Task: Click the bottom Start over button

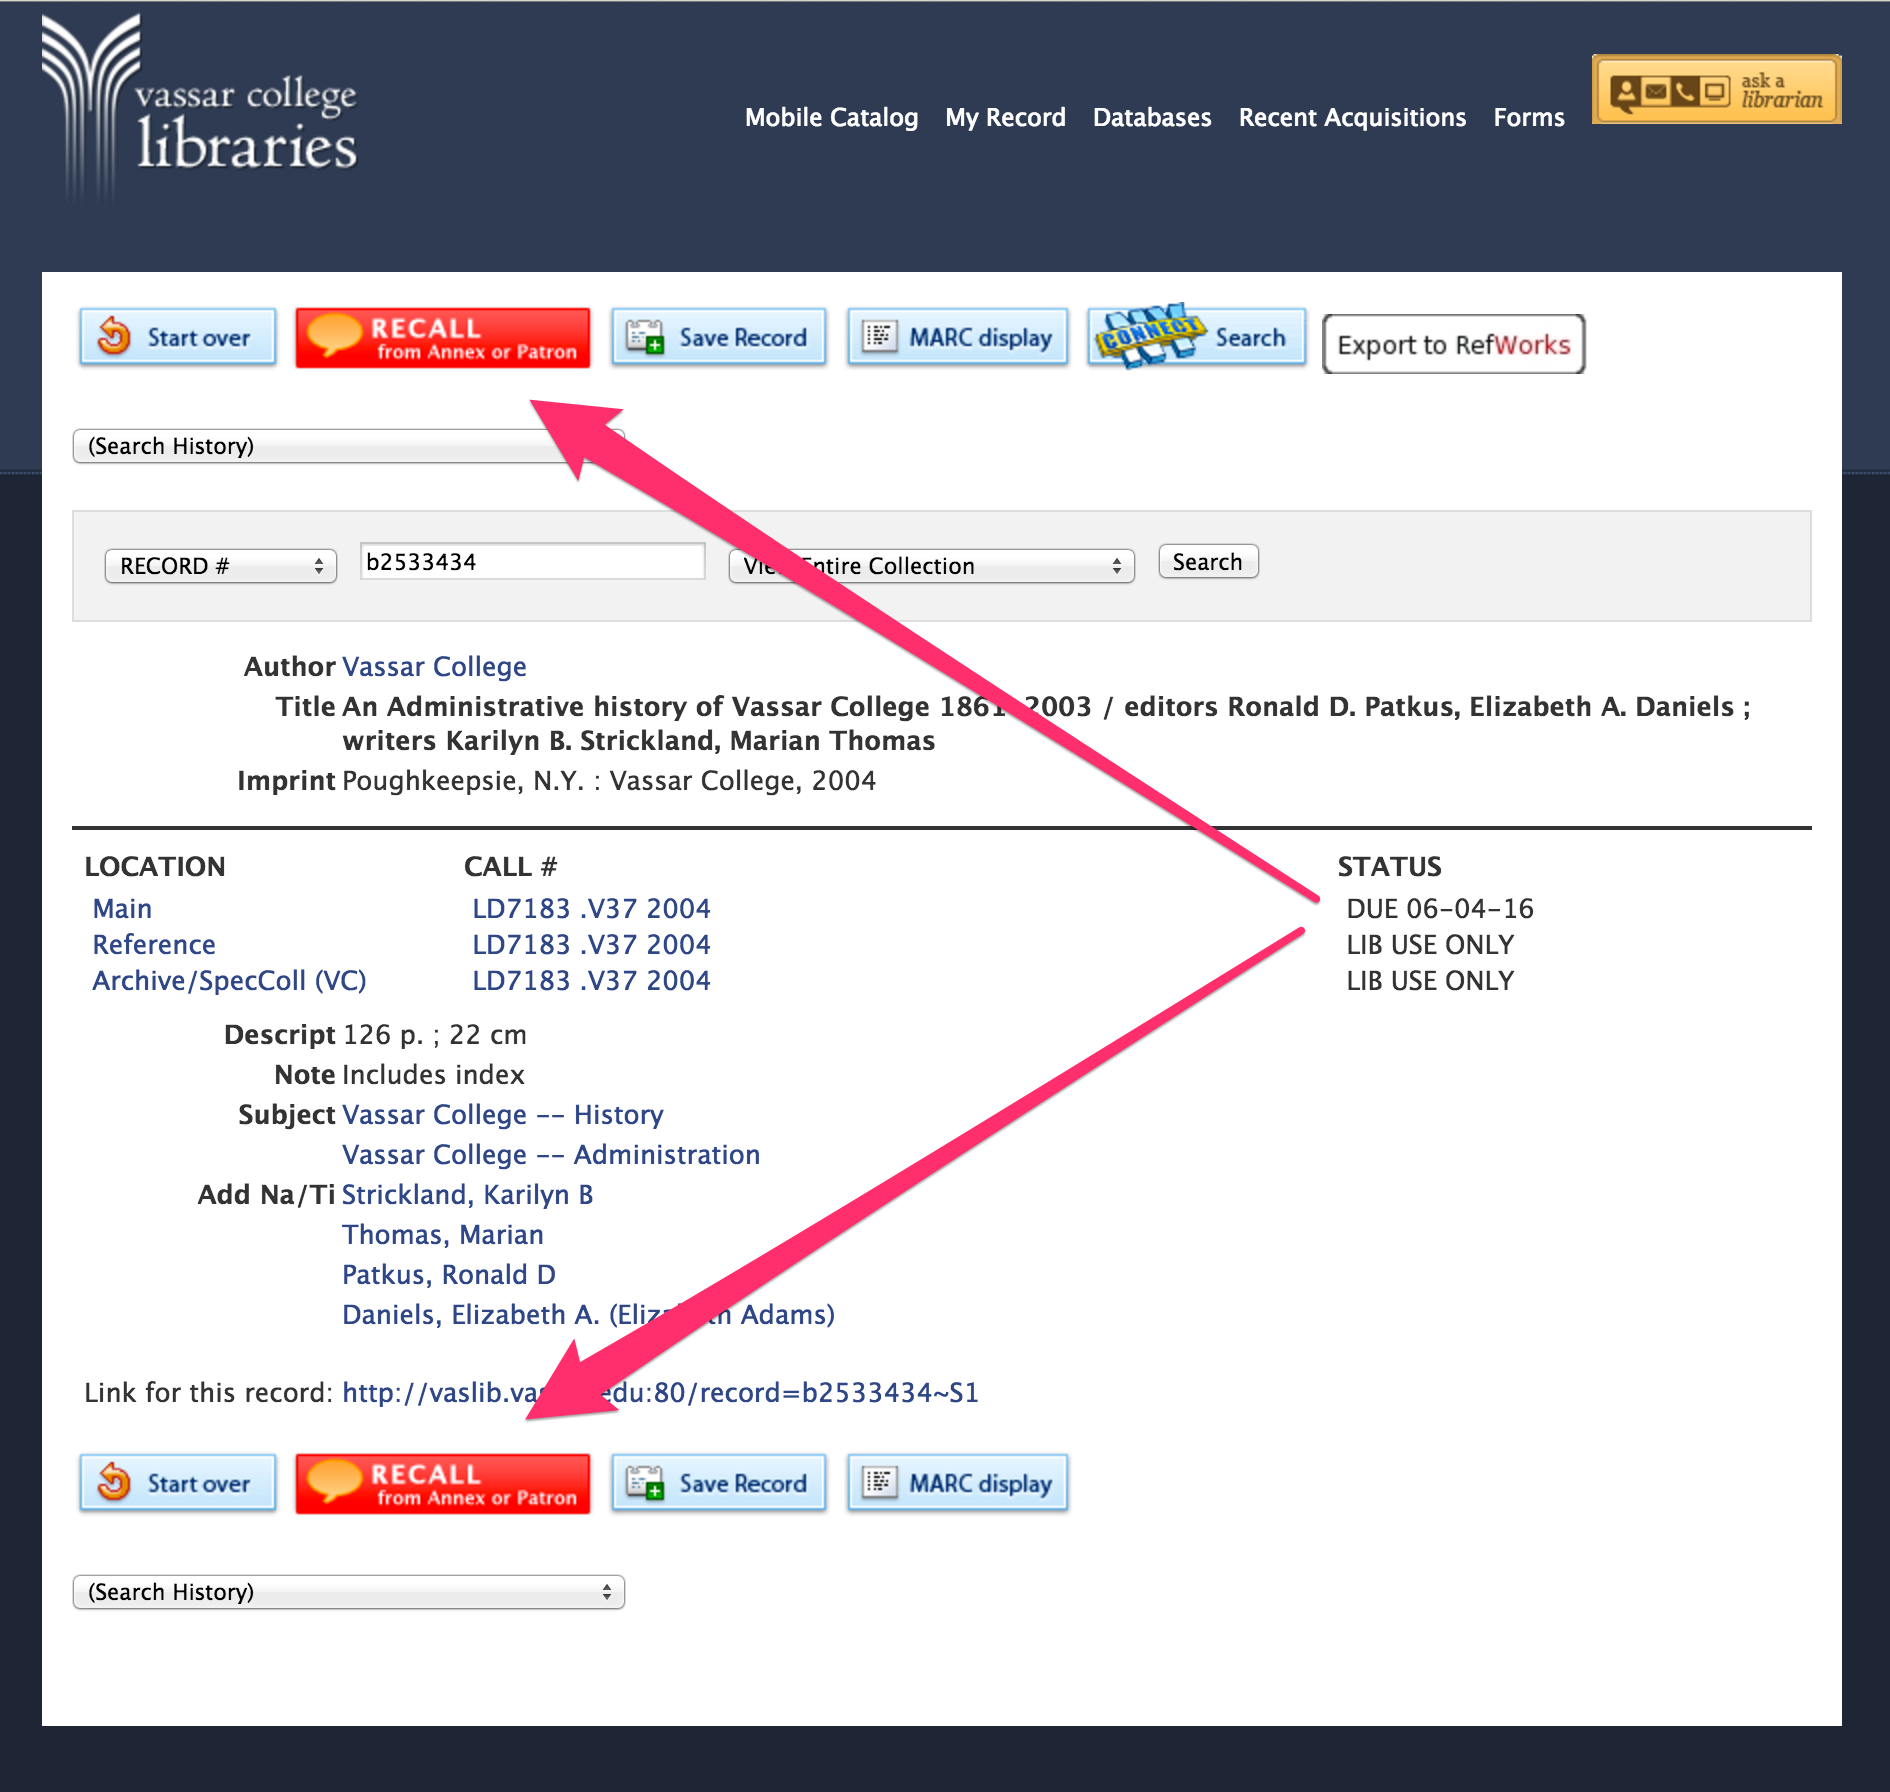Action: [178, 1484]
